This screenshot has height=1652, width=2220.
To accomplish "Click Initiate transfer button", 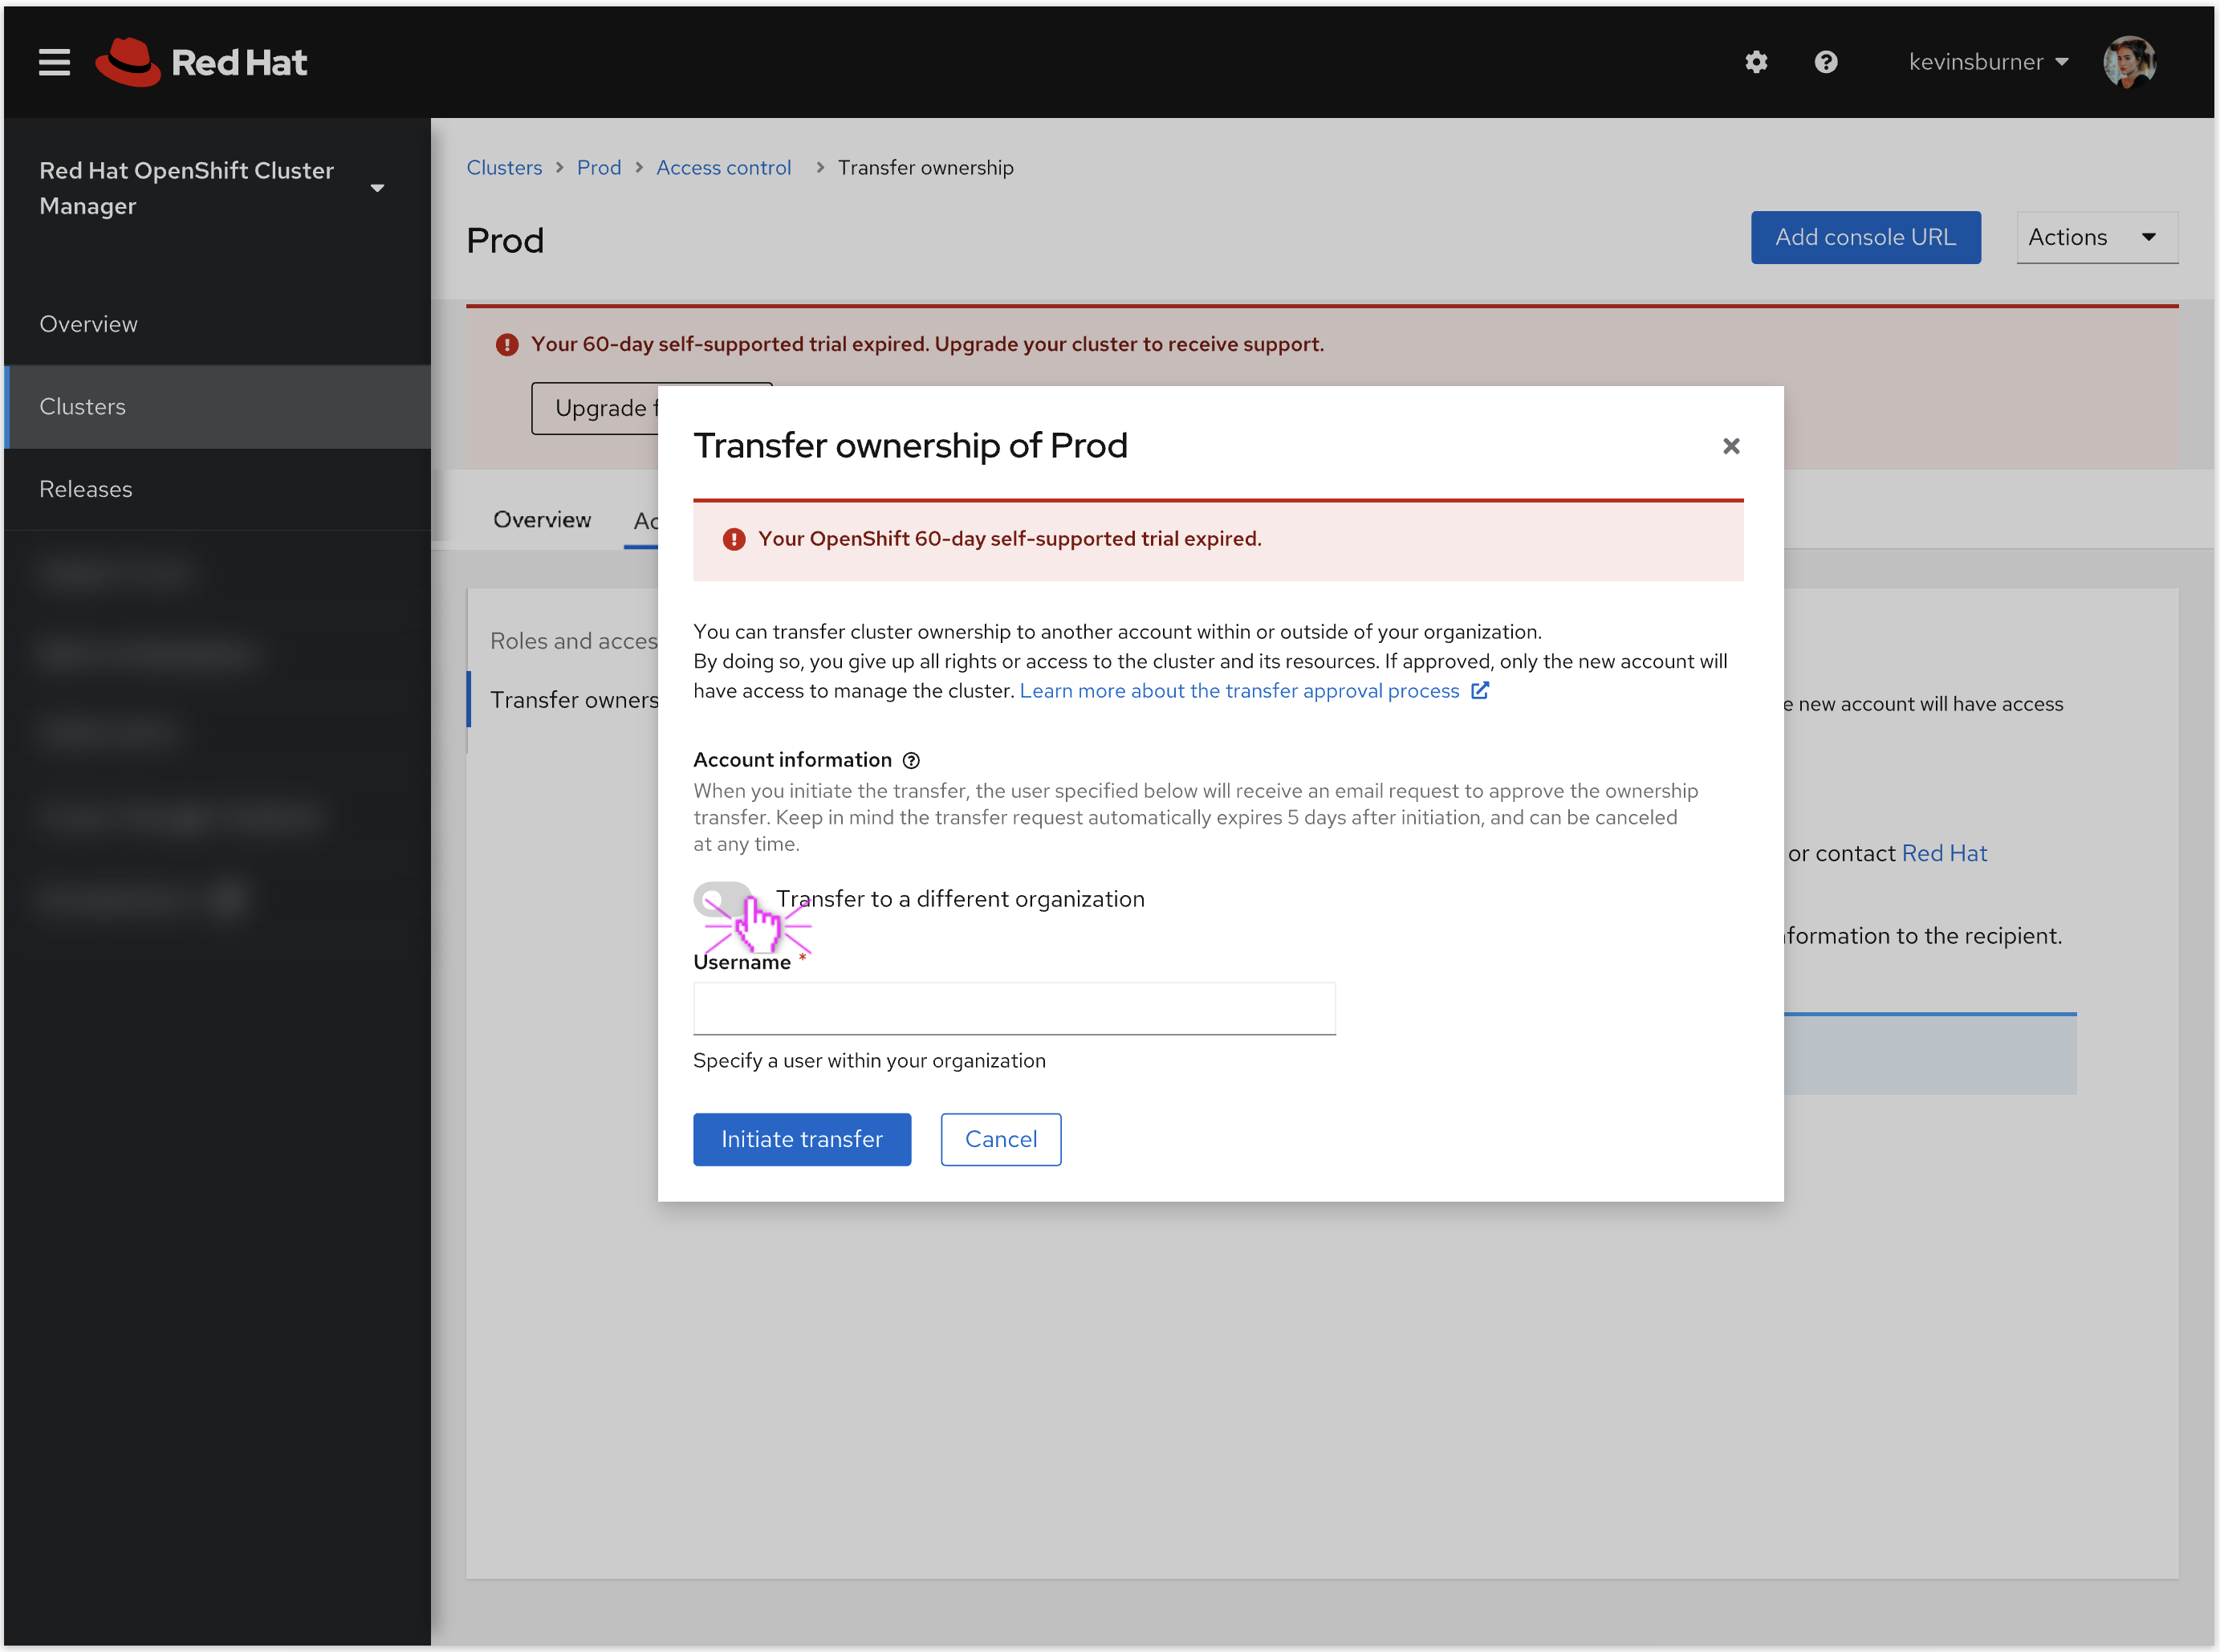I will 801,1139.
